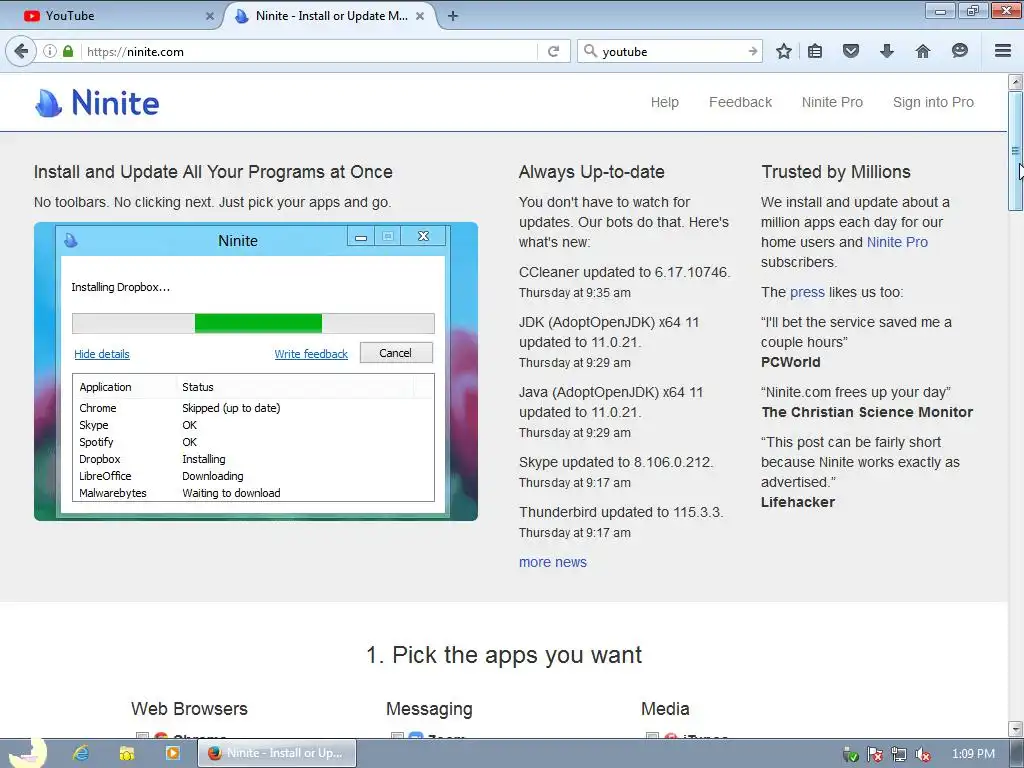This screenshot has height=768, width=1024.
Task: Click 'Thunderbird updated to 115.3.3.' text
Action: click(621, 512)
